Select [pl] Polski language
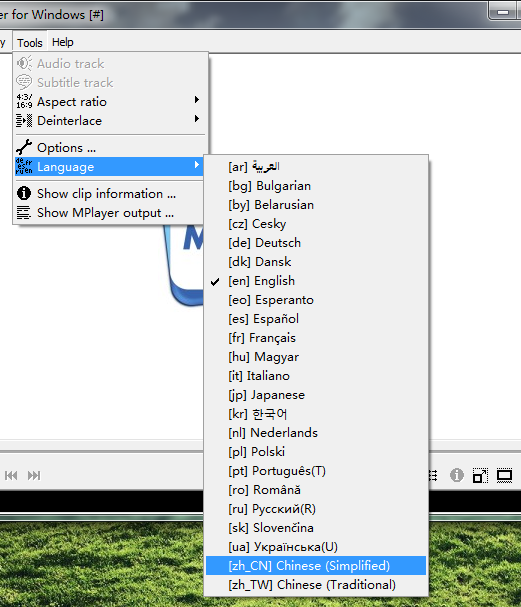This screenshot has height=607, width=521. pos(316,452)
